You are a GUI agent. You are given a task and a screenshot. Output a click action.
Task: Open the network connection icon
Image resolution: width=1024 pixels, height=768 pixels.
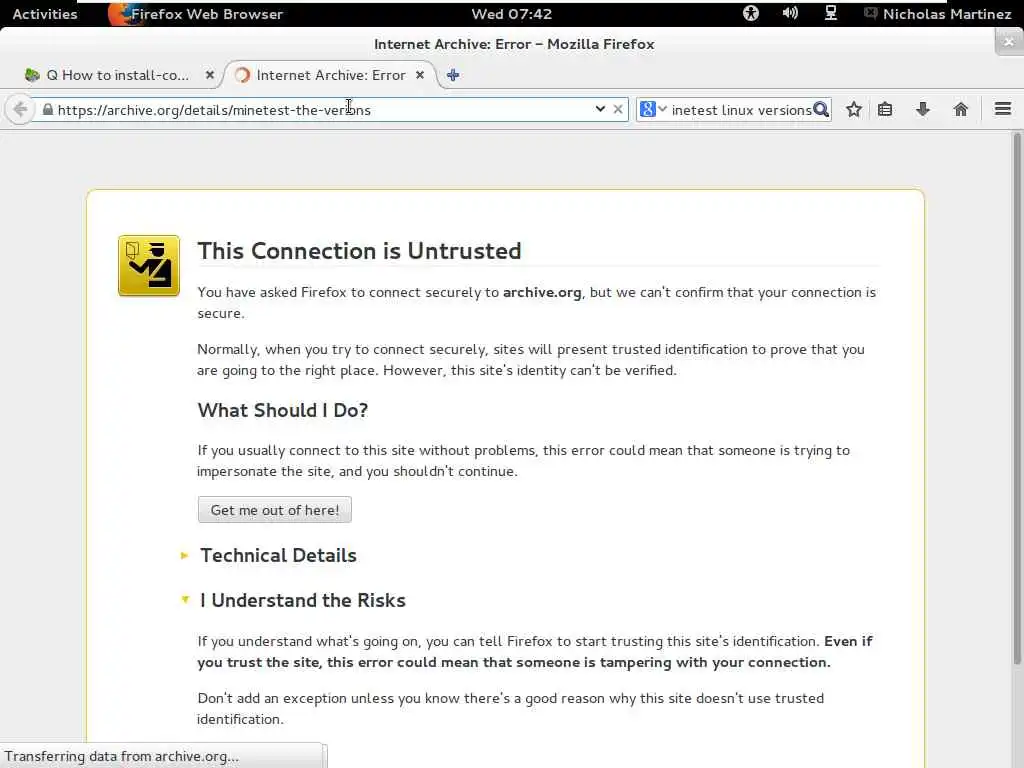click(x=830, y=13)
